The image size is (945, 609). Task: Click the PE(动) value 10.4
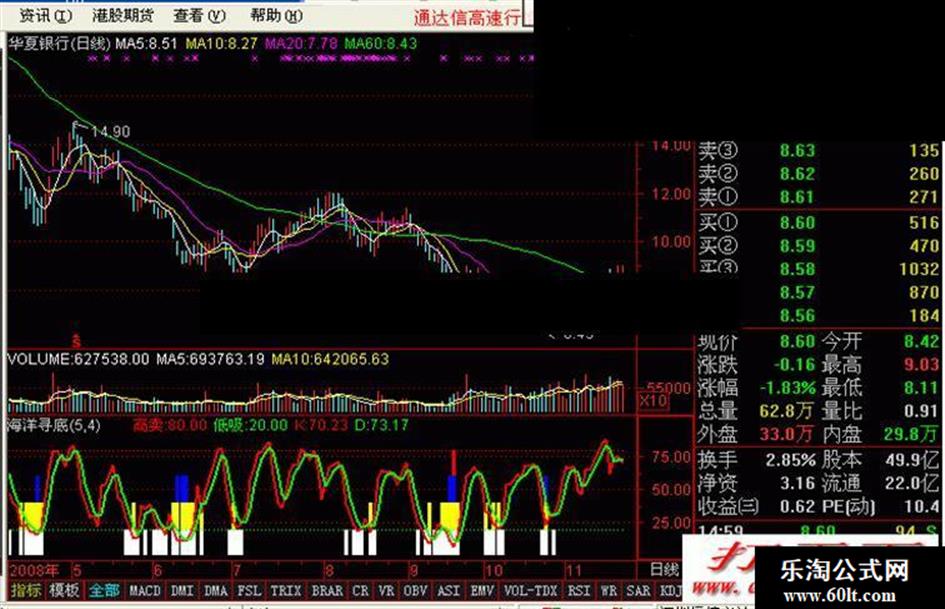[921, 507]
